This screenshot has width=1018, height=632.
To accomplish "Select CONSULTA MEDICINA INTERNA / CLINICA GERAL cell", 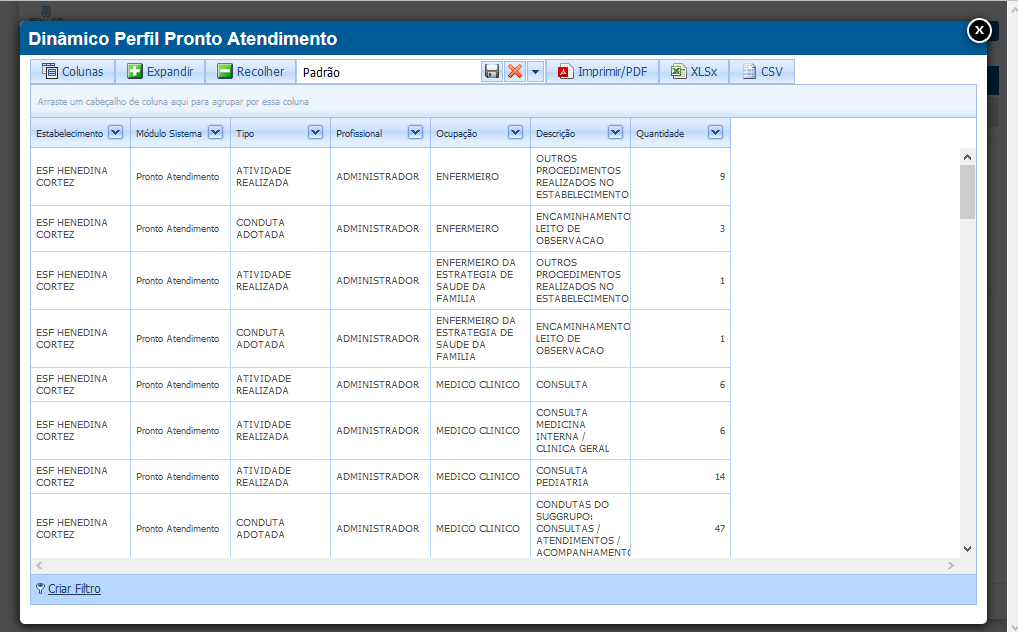I will click(580, 431).
